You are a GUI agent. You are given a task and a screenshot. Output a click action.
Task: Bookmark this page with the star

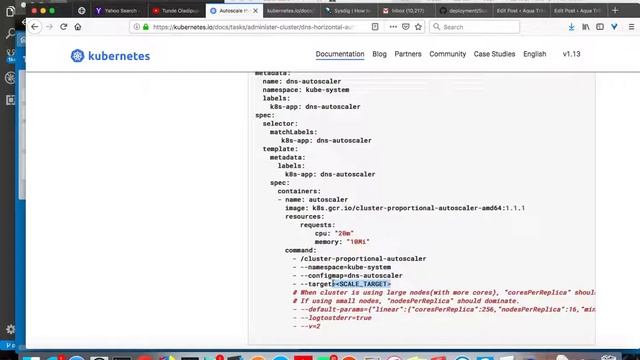(x=418, y=27)
